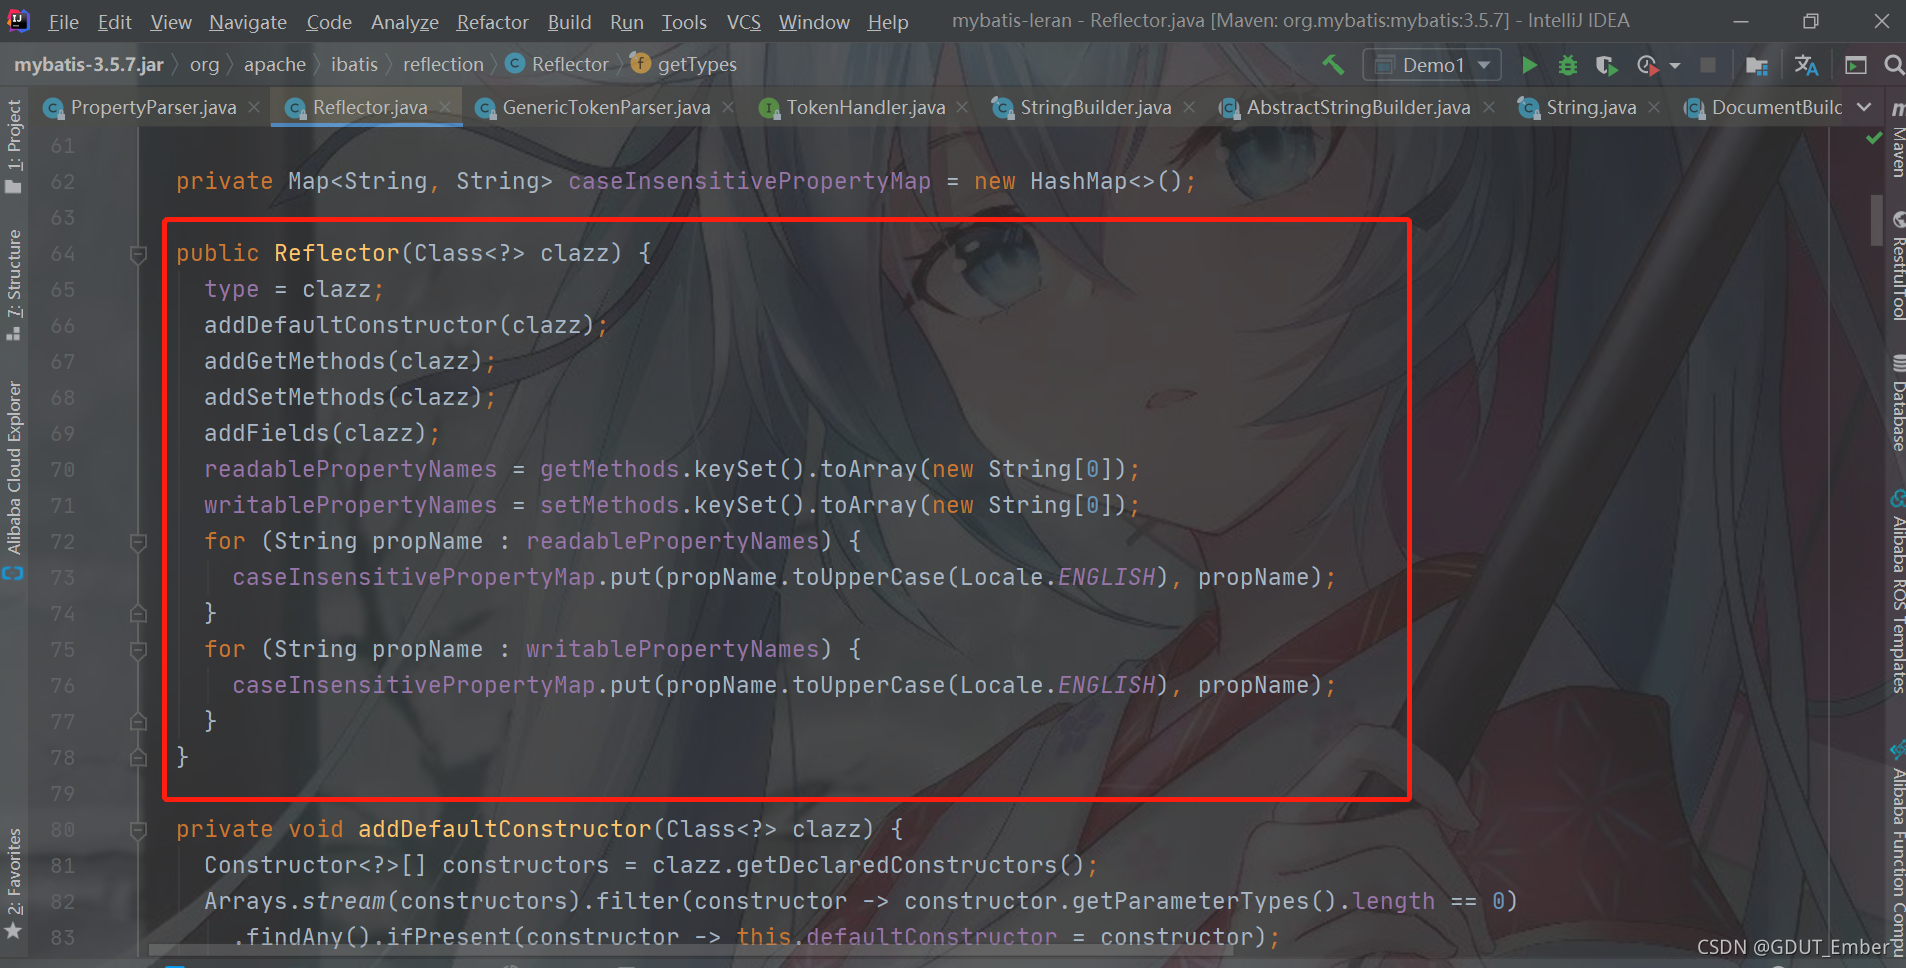Click the Reflector breadcrumb
The width and height of the screenshot is (1906, 968).
click(570, 64)
